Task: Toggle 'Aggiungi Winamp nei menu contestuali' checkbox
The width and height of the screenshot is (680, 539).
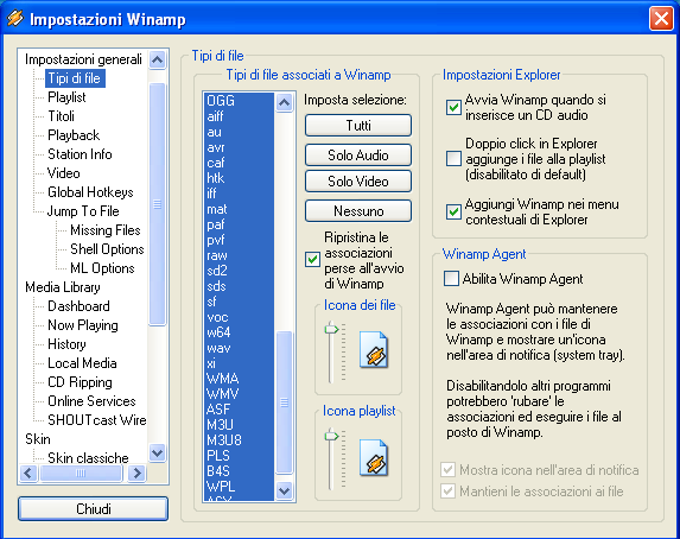Action: [454, 212]
